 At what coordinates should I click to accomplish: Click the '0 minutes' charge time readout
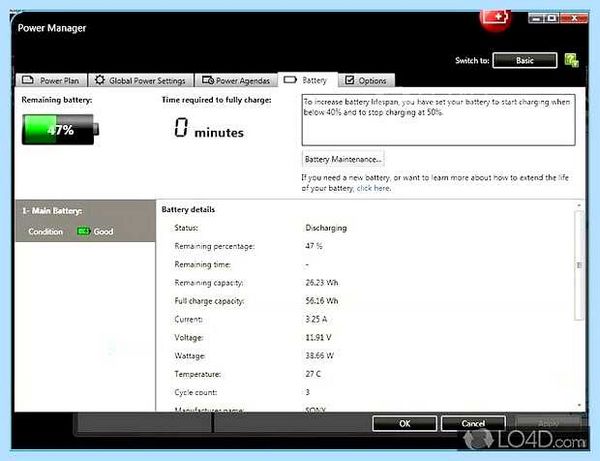[209, 129]
